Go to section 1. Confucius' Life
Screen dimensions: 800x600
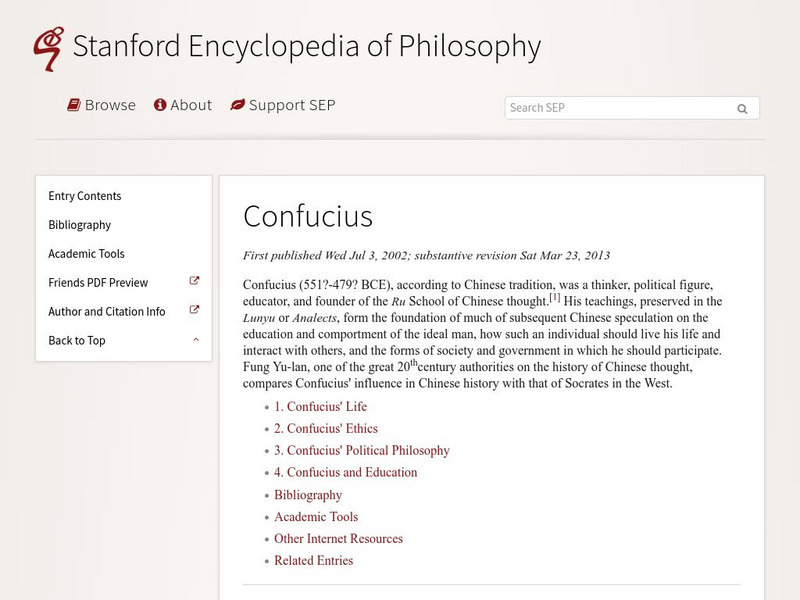pos(320,407)
